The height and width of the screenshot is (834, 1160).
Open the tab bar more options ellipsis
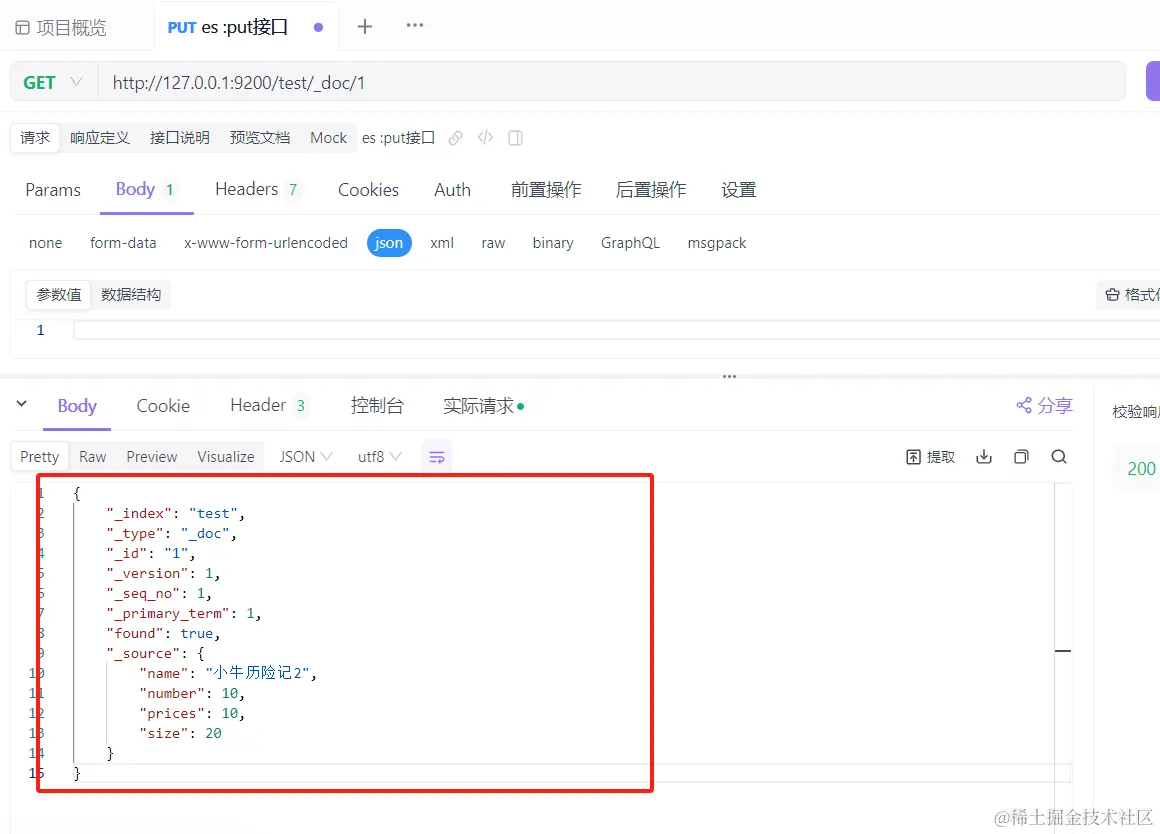(x=414, y=25)
